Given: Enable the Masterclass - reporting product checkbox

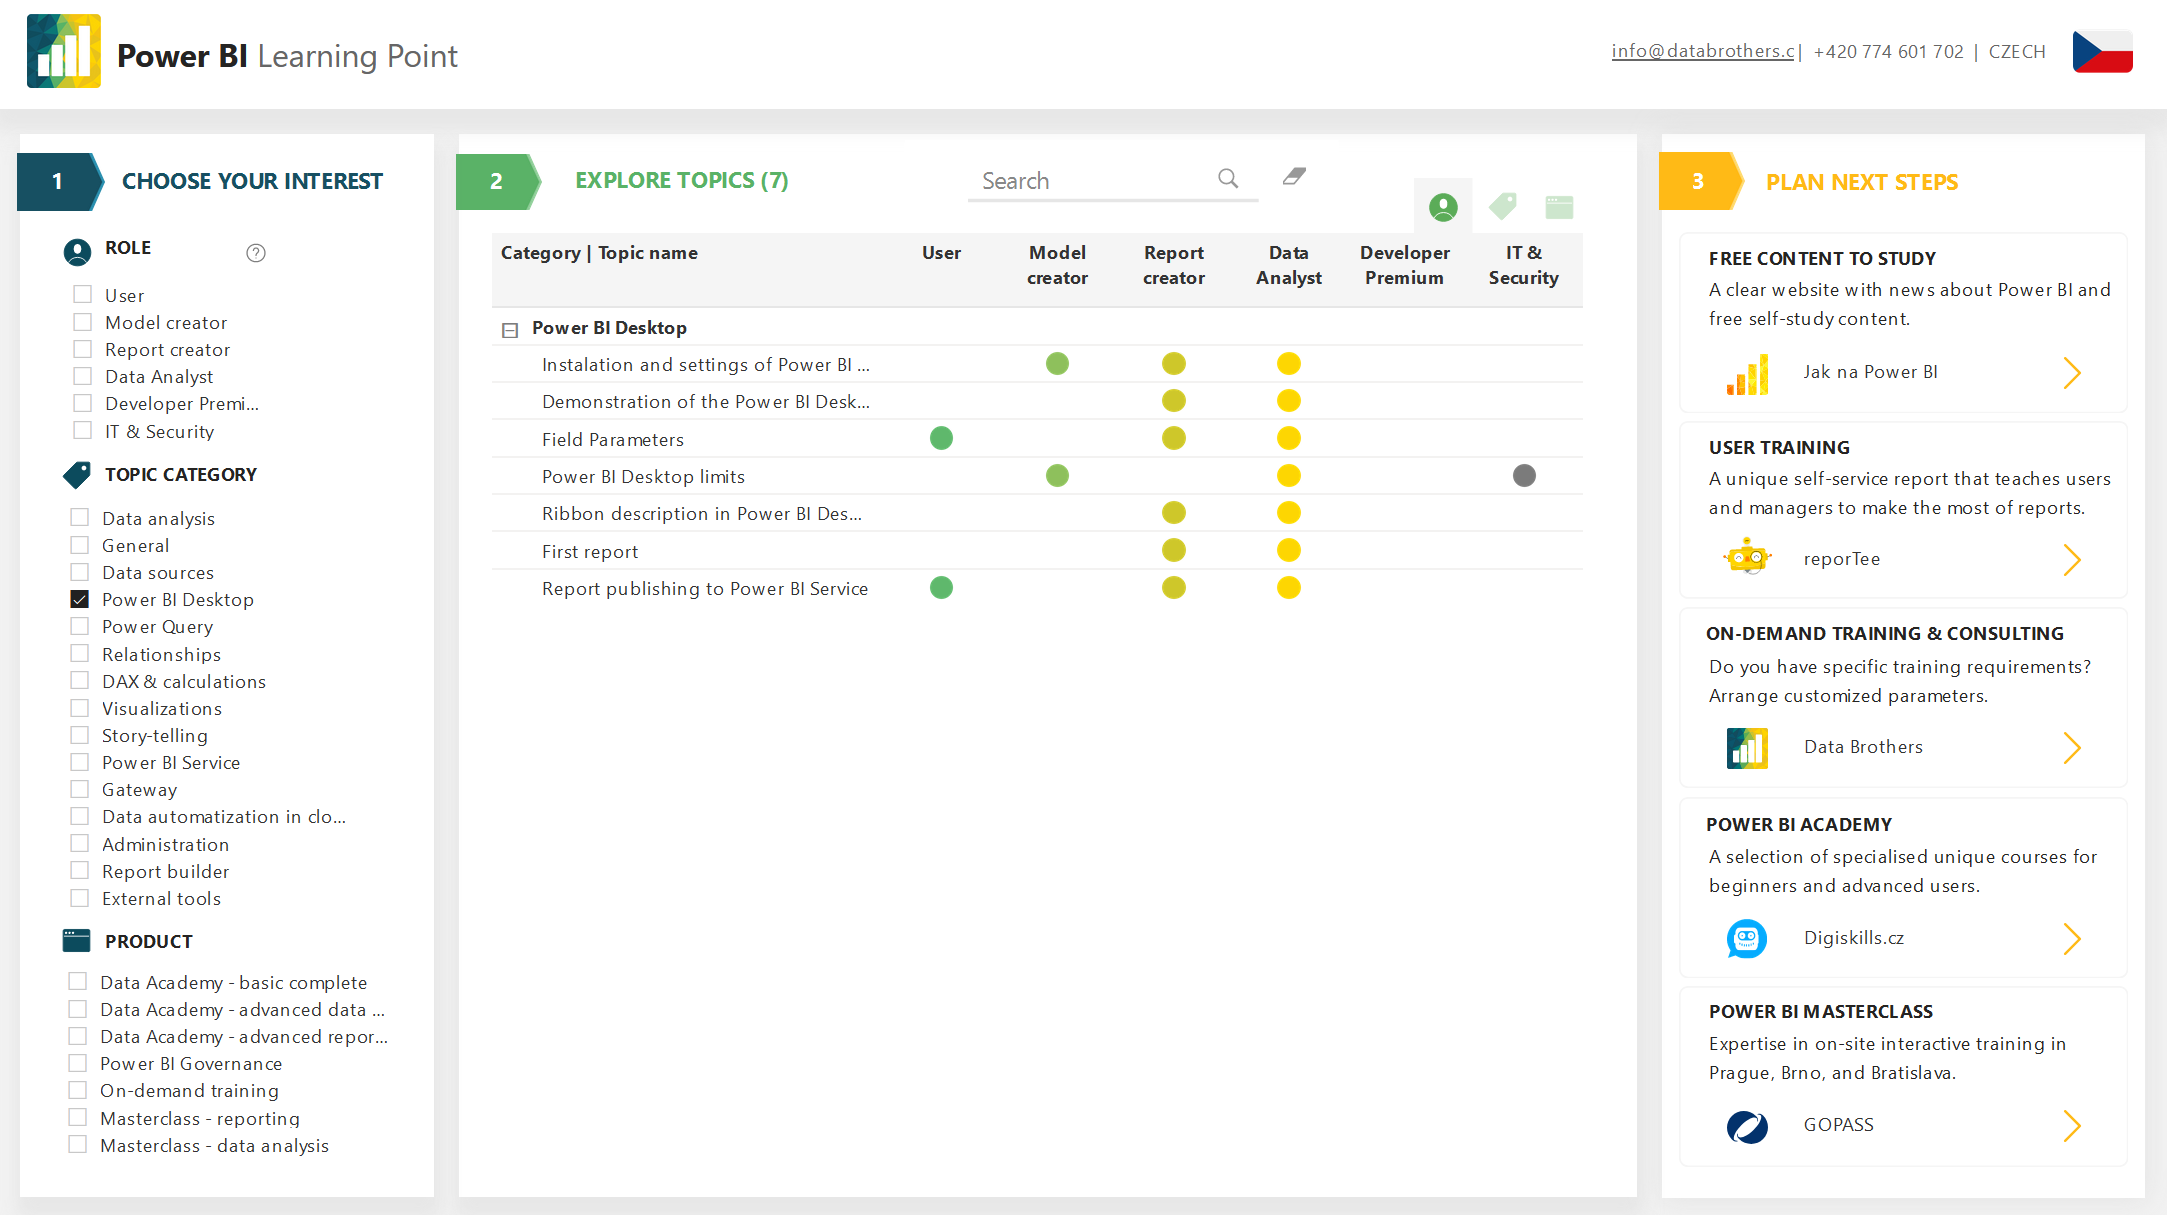Looking at the screenshot, I should [x=78, y=1118].
